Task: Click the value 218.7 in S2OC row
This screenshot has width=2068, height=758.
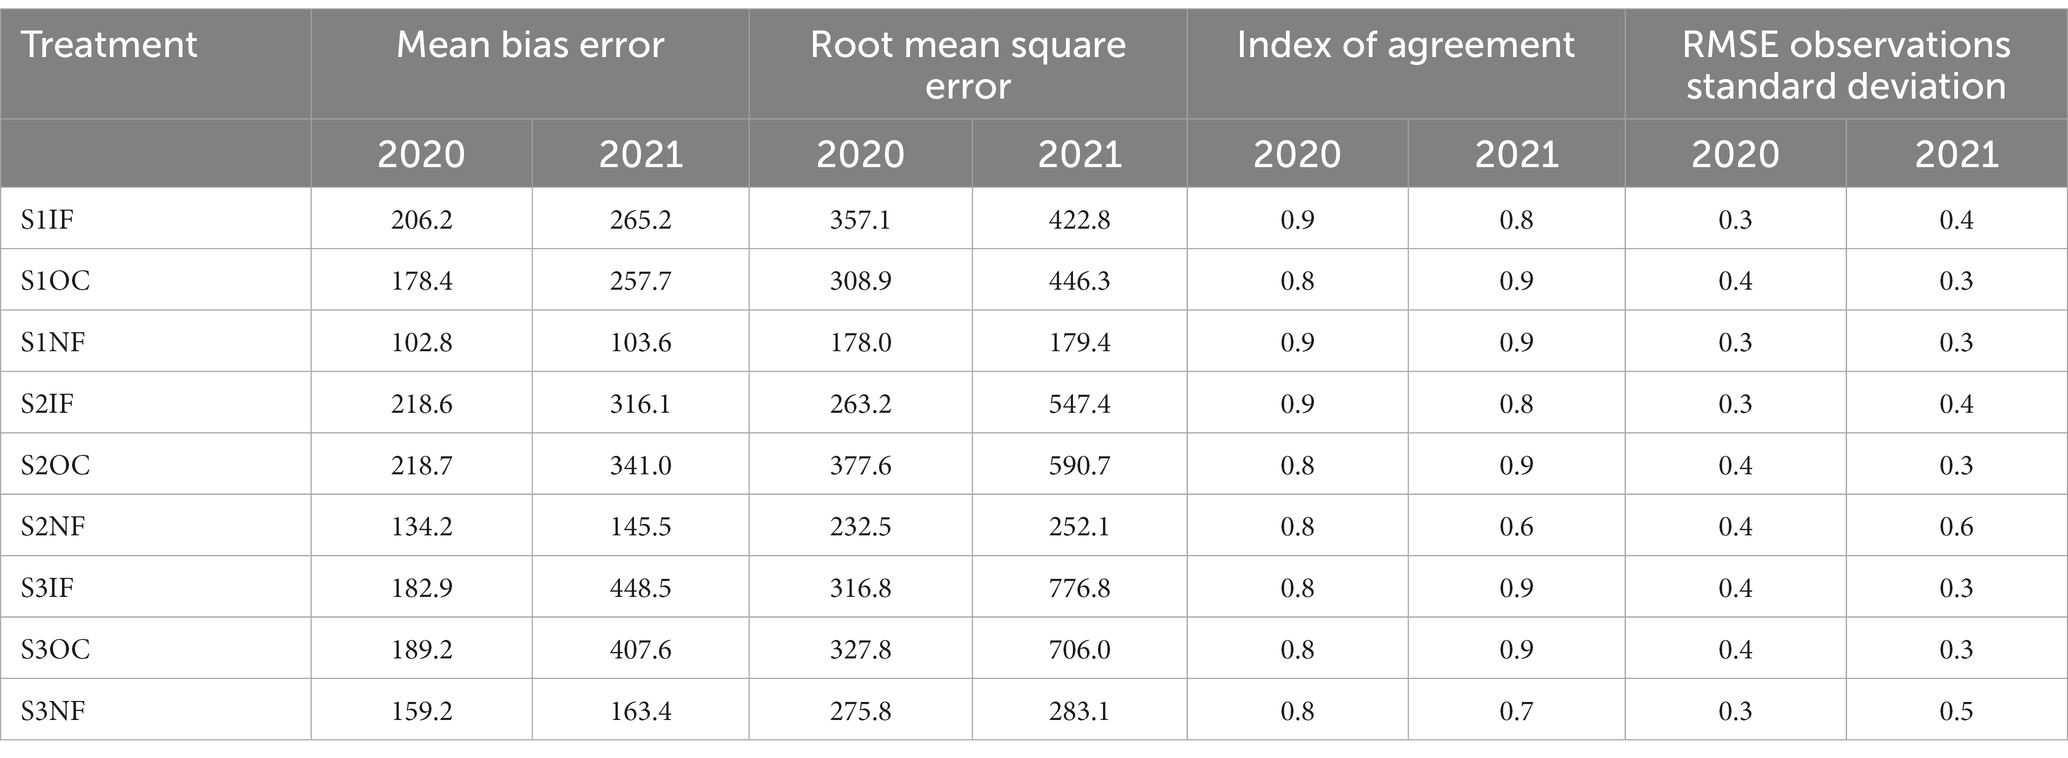Action: pyautogui.click(x=421, y=466)
